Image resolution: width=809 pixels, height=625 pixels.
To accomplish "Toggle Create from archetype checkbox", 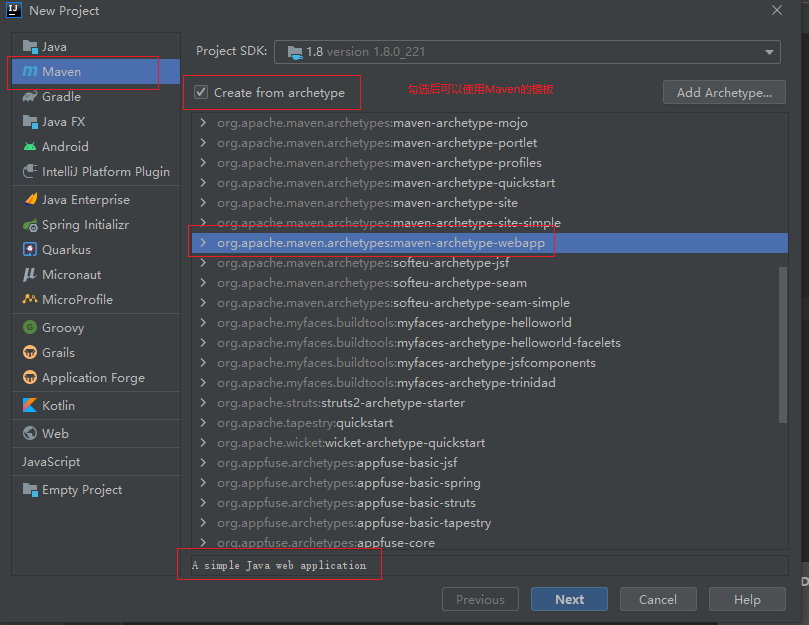I will tap(201, 92).
